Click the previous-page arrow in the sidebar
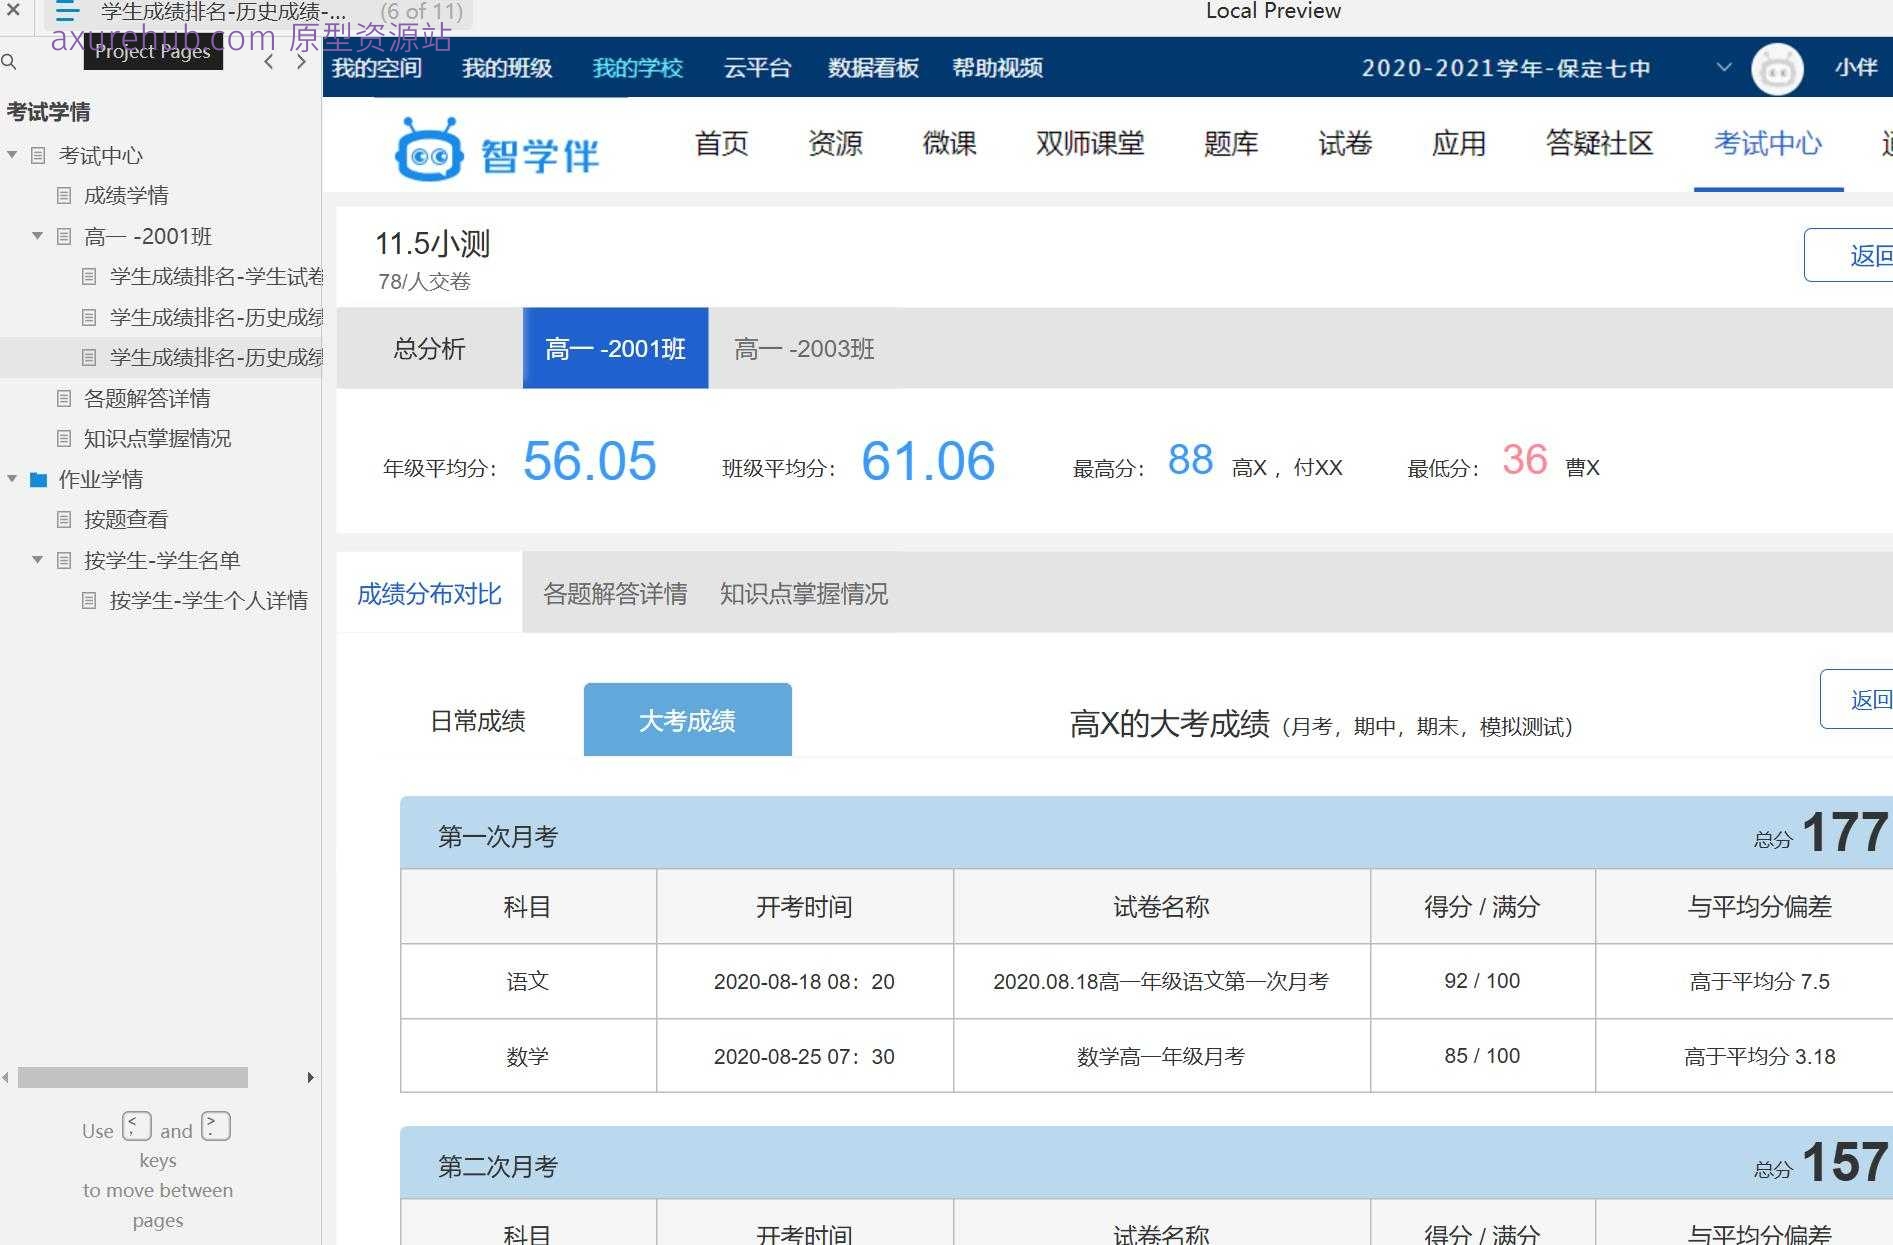 268,61
